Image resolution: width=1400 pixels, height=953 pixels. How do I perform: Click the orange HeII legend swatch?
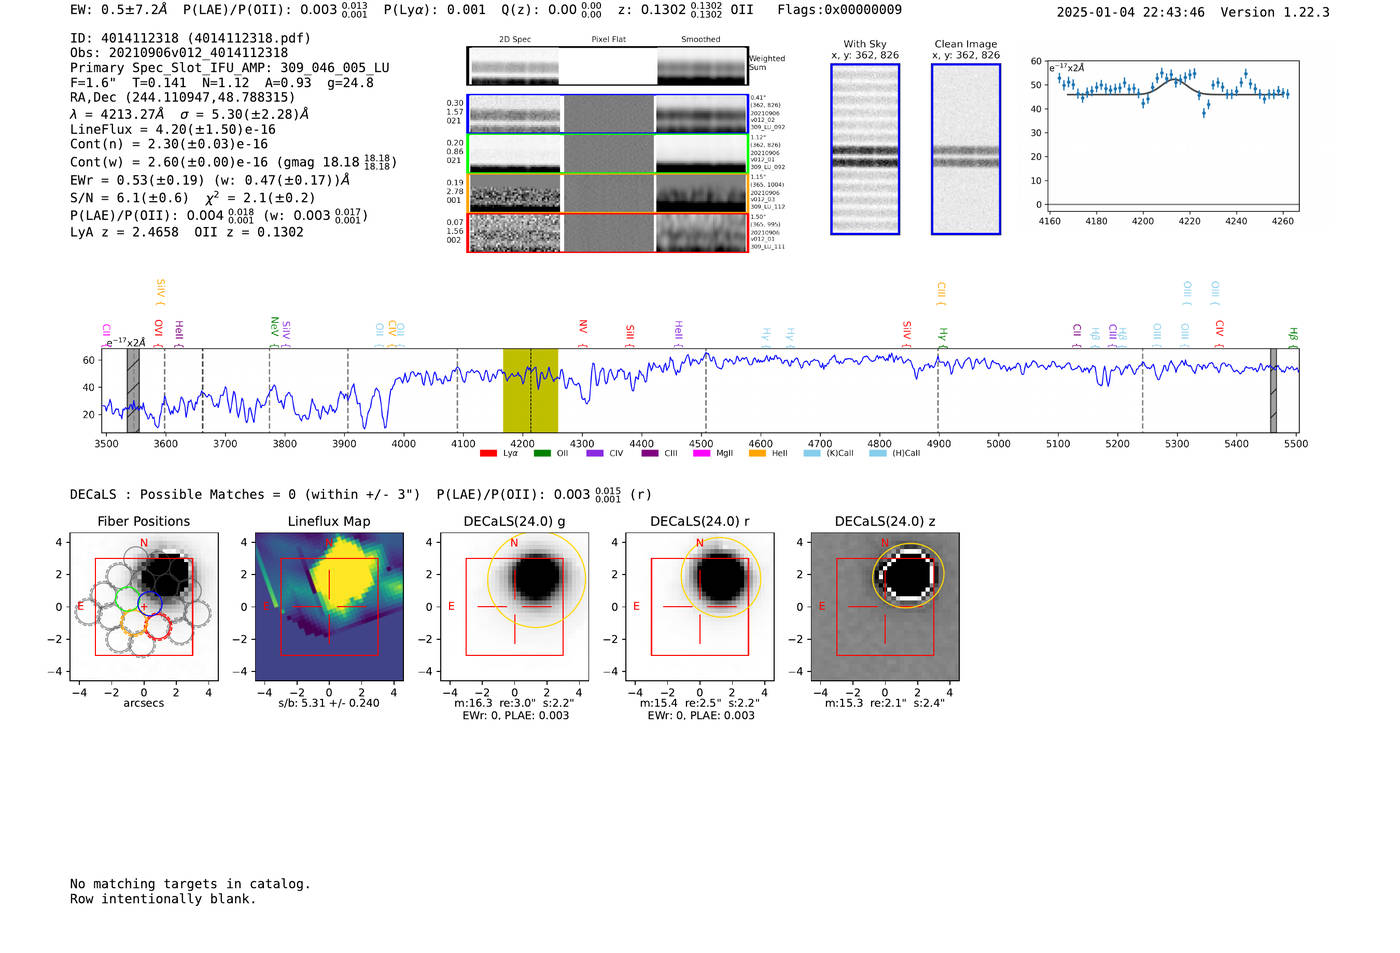tap(757, 454)
